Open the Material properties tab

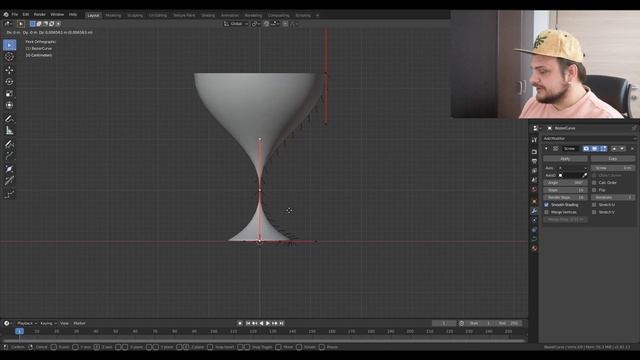point(534,248)
